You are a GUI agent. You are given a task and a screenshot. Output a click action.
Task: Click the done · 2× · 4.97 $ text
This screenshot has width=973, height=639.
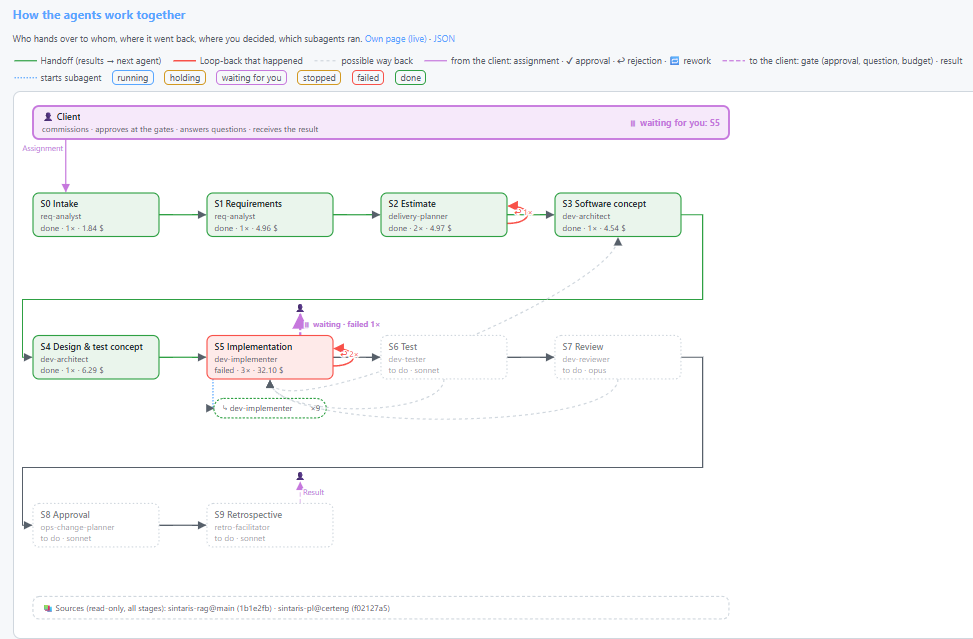(420, 228)
